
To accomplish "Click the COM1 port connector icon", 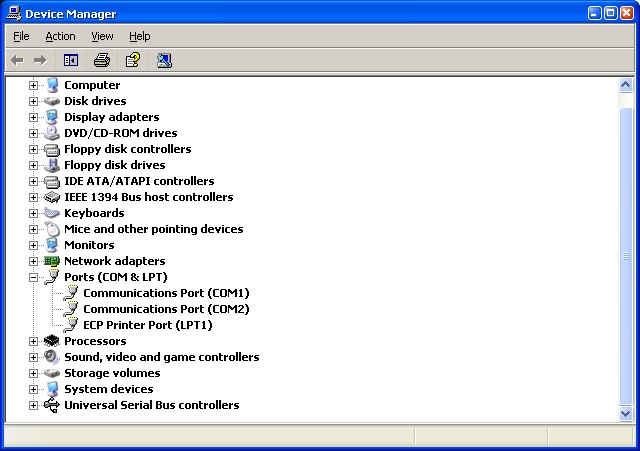I will (x=71, y=293).
